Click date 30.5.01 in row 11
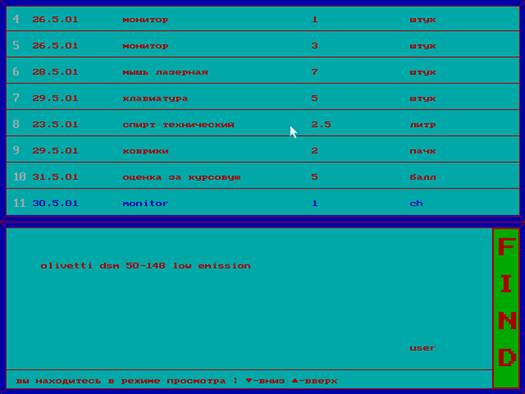Image resolution: width=525 pixels, height=394 pixels. pyautogui.click(x=55, y=203)
